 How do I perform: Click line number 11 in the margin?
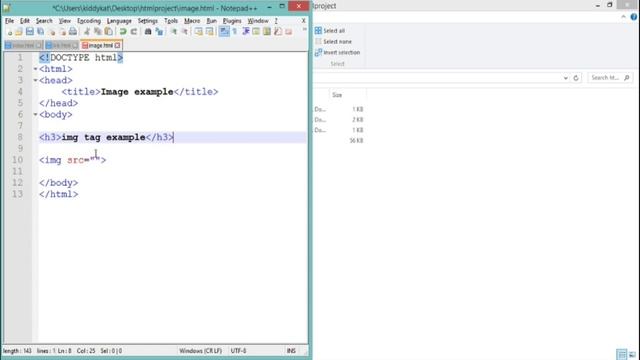(x=17, y=171)
